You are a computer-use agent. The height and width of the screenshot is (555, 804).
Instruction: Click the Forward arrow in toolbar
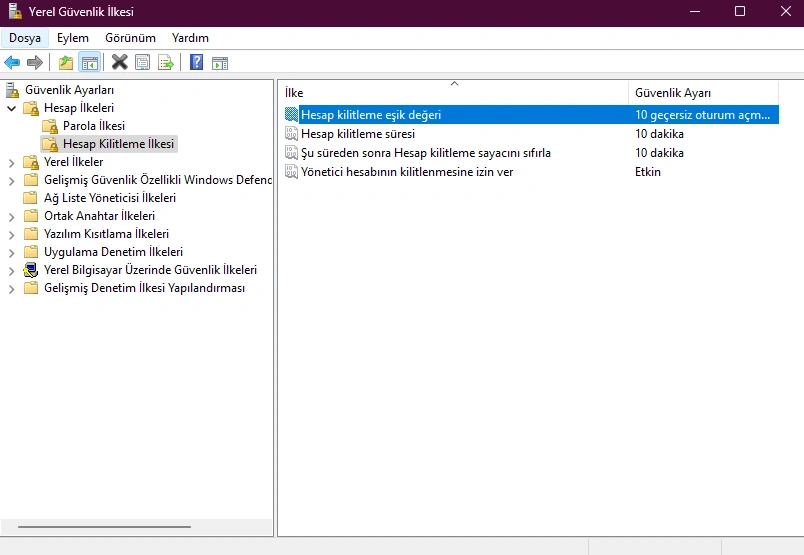35,63
